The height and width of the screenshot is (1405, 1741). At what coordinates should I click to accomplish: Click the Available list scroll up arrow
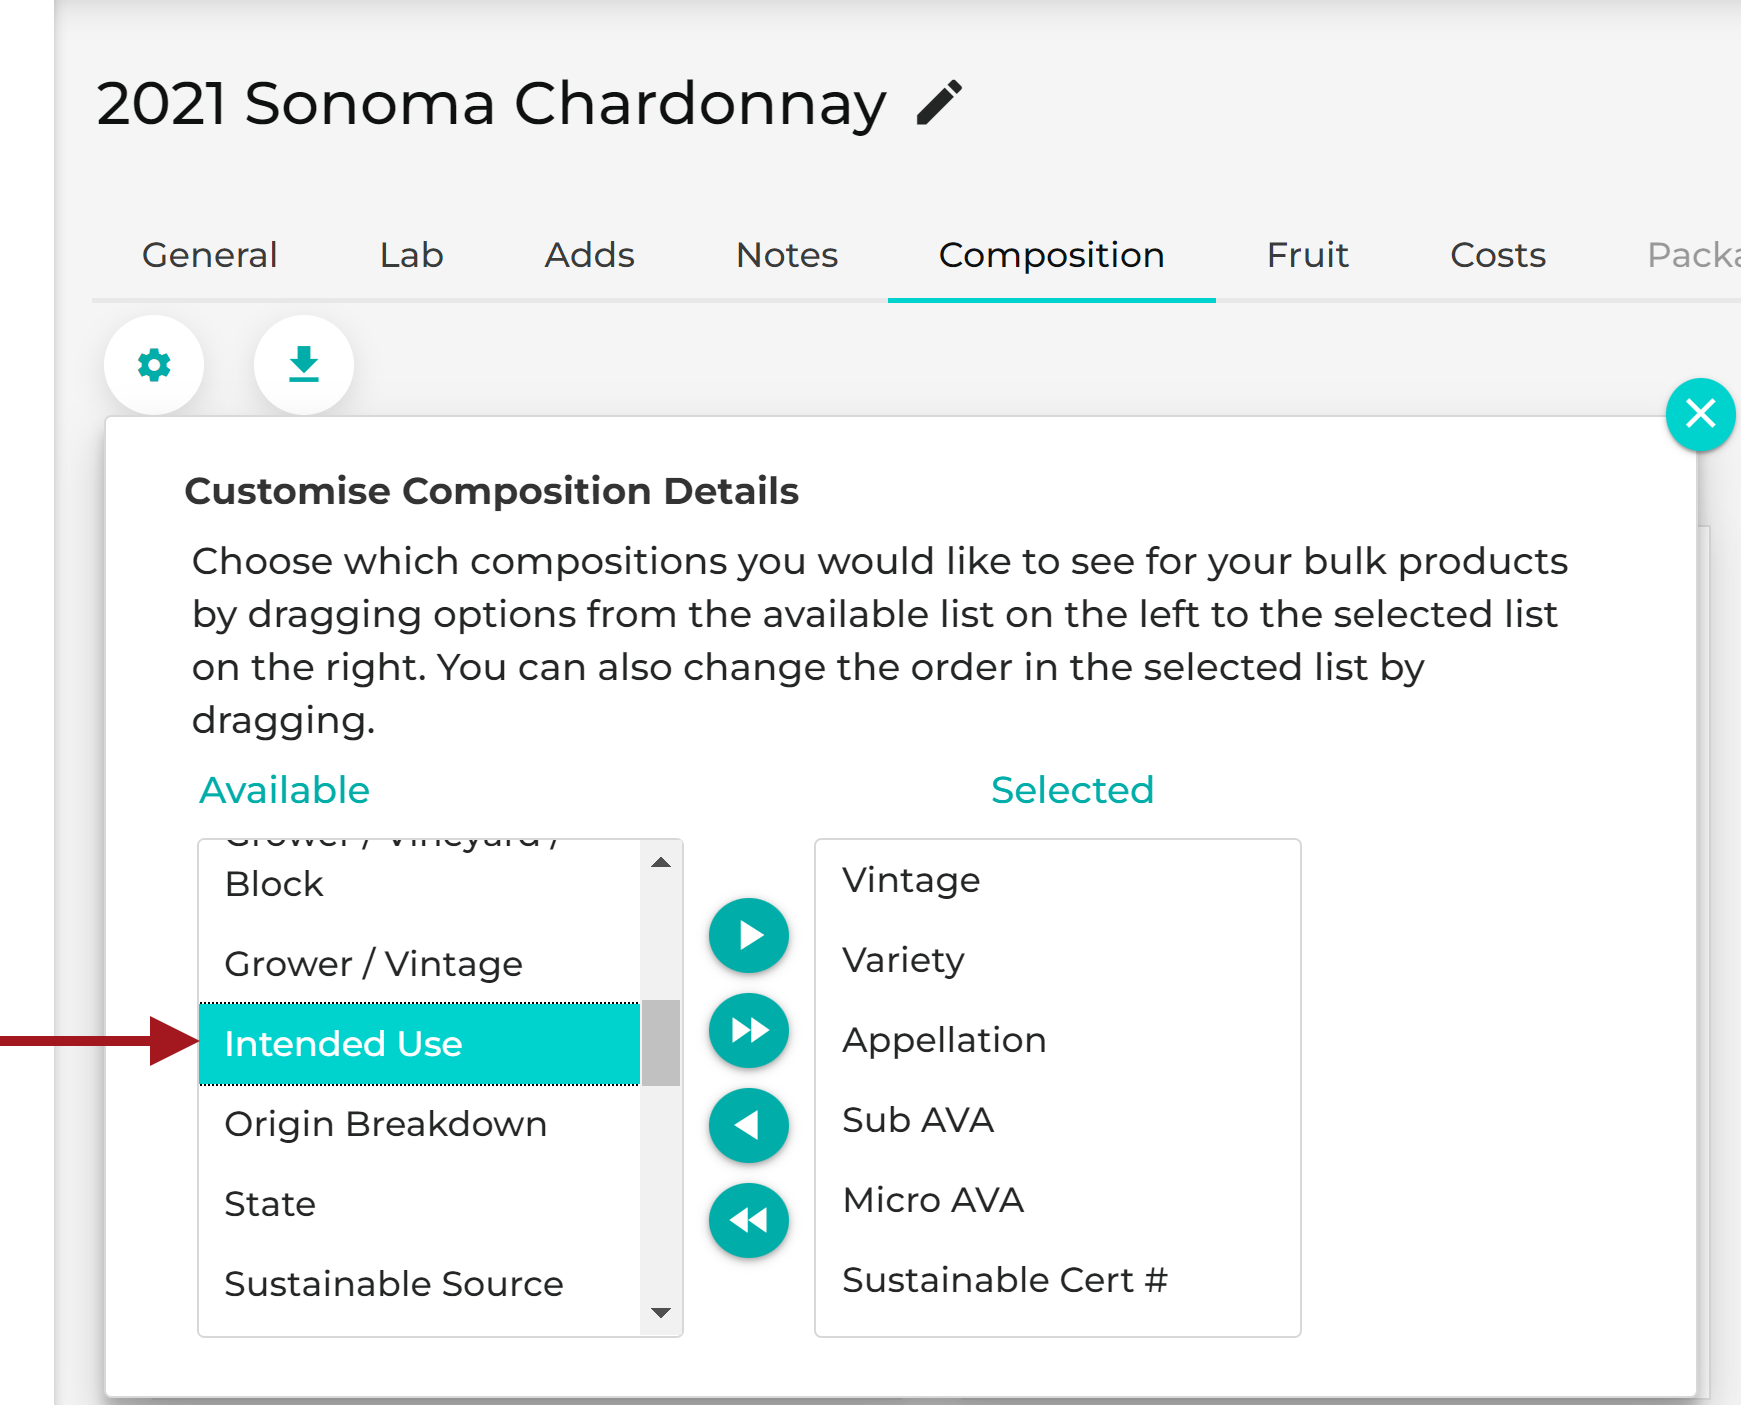pos(661,862)
